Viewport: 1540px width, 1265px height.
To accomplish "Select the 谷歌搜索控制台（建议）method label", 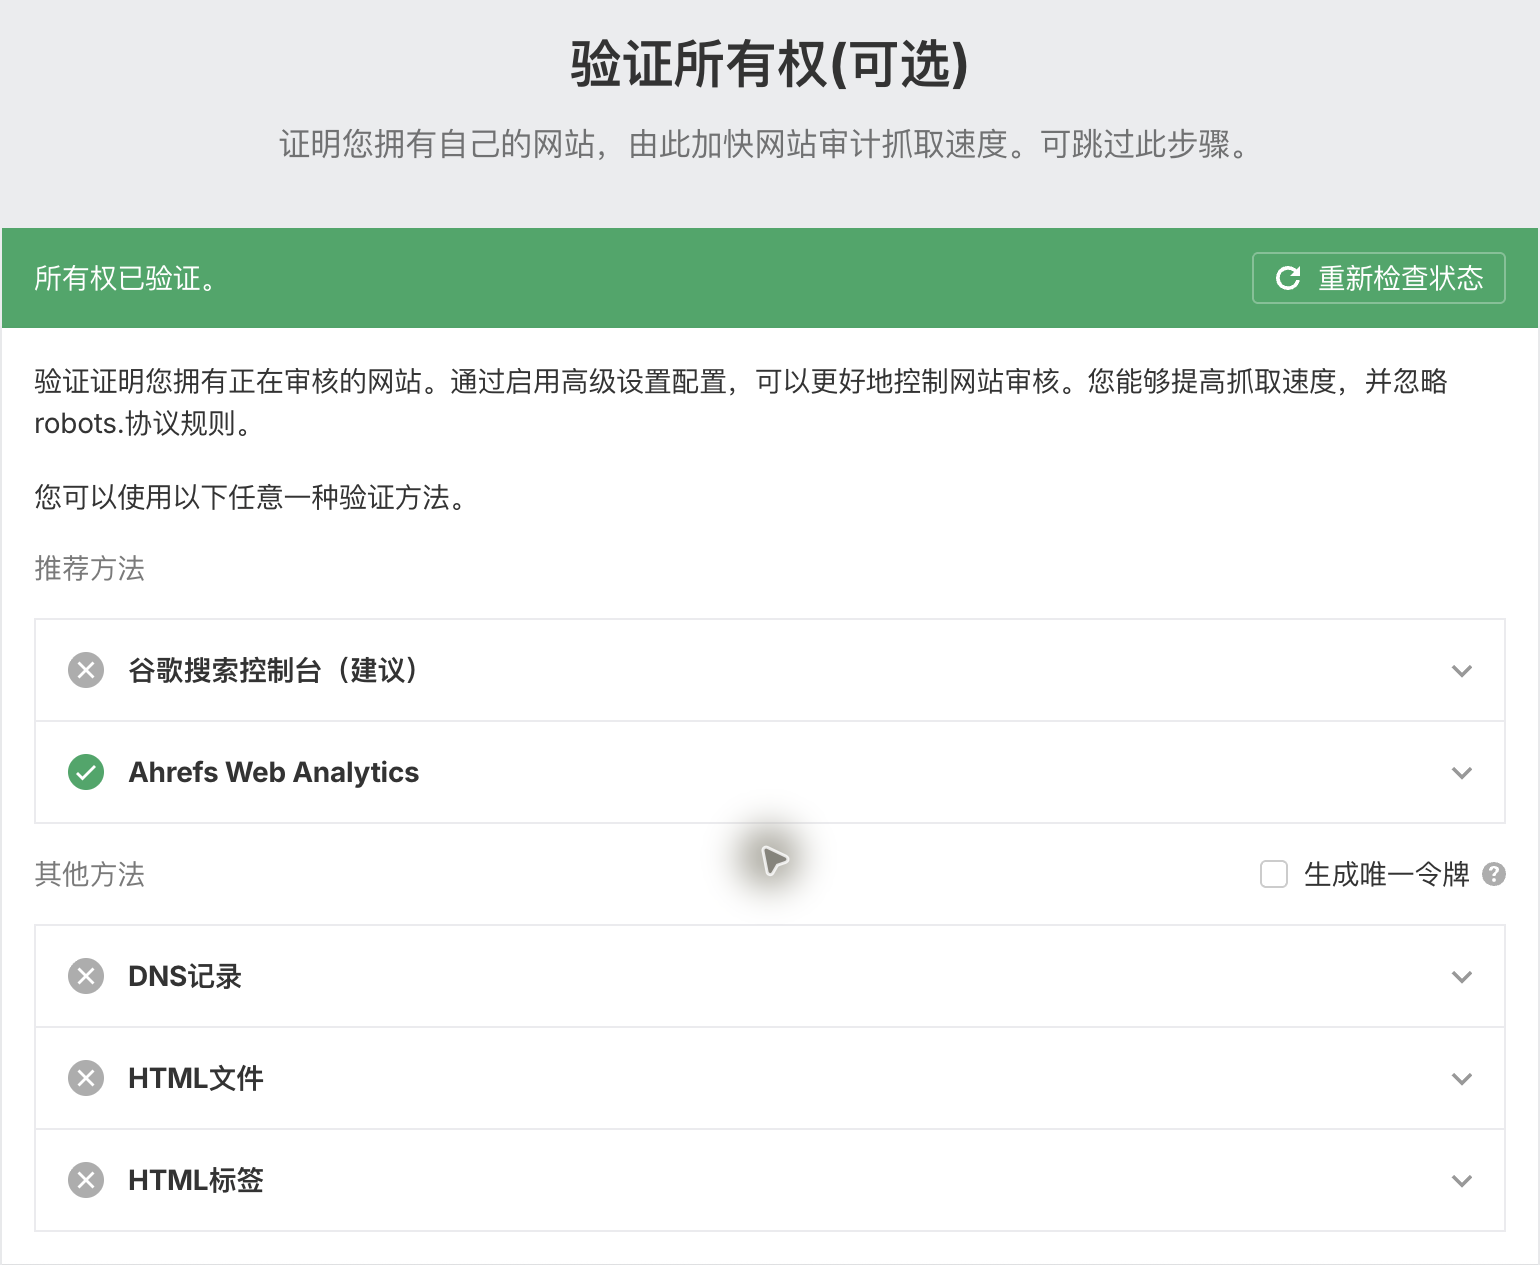I will [274, 670].
